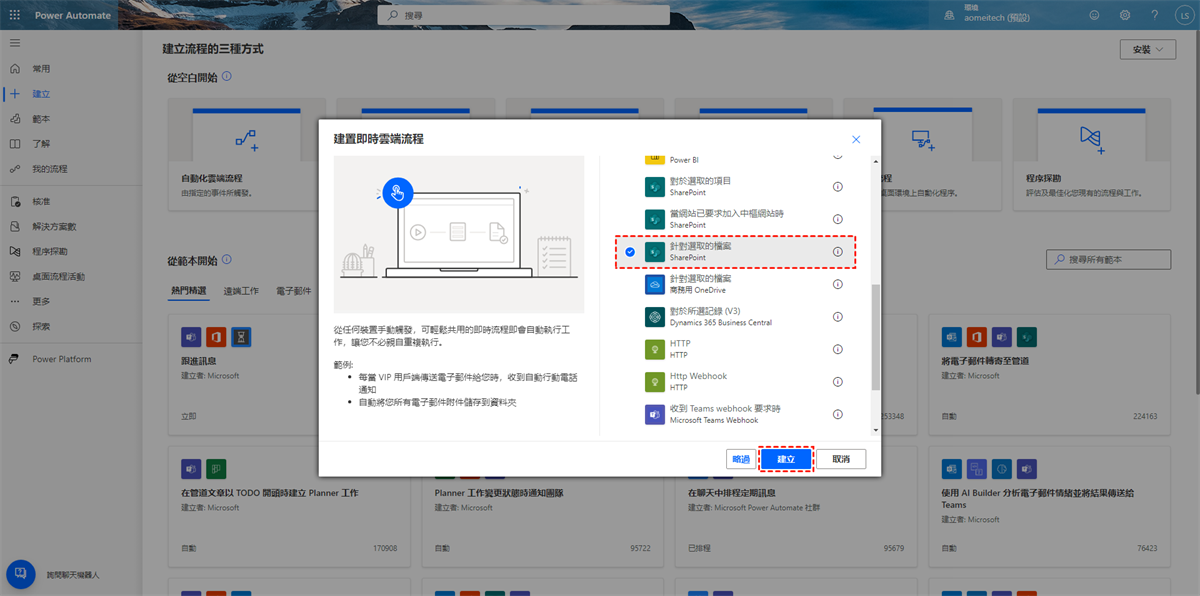1200x596 pixels.
Task: Click info icon beside 從空白開始
Action: click(x=227, y=76)
